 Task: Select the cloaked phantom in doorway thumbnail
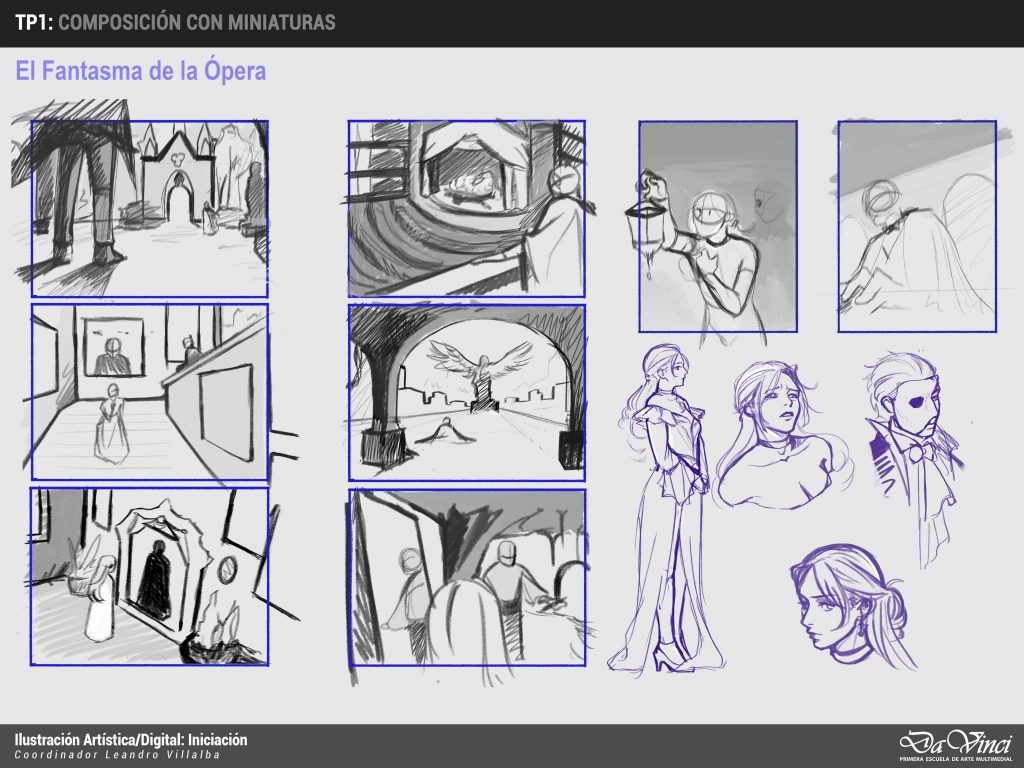pyautogui.click(x=149, y=576)
